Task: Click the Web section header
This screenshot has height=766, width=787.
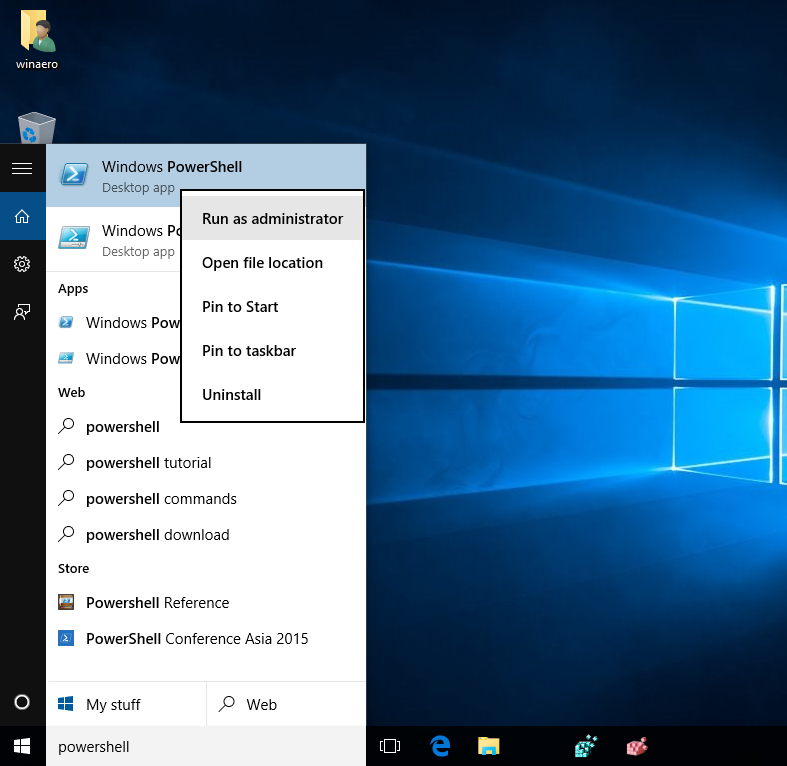Action: (x=71, y=393)
